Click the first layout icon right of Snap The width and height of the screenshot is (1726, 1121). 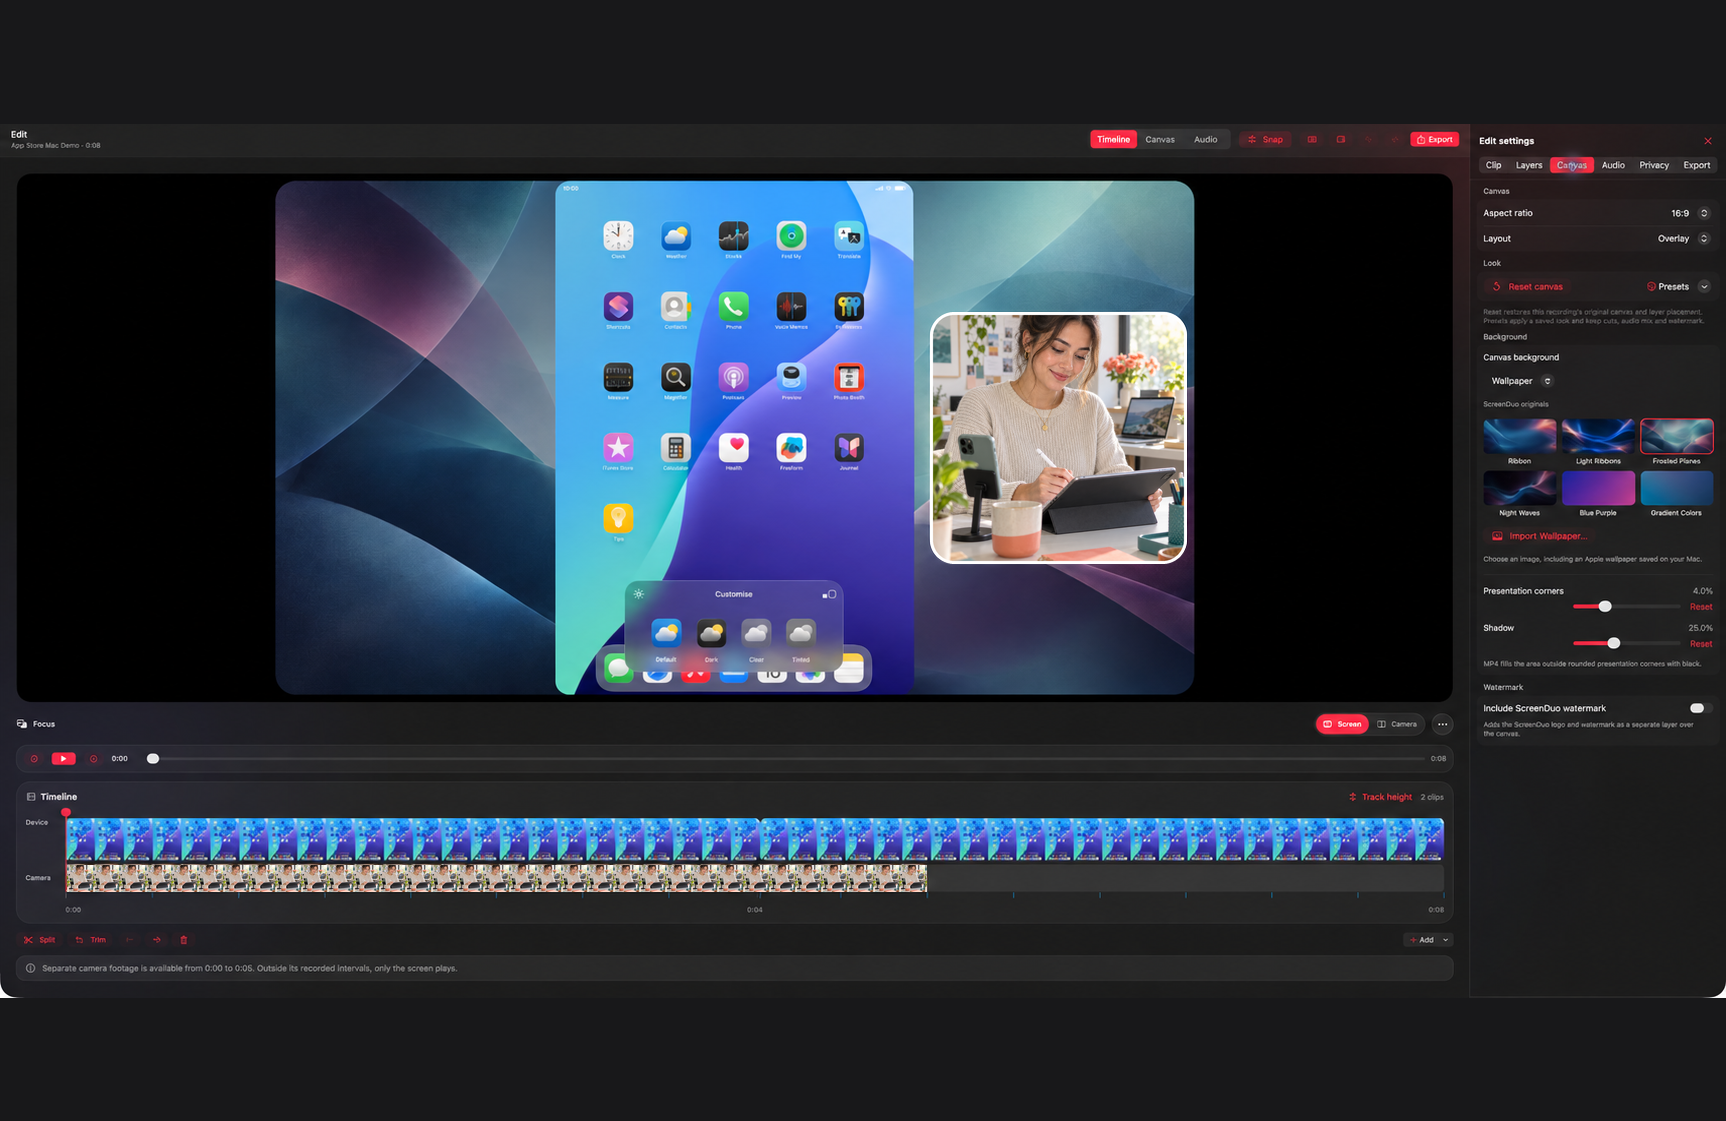tap(1312, 140)
